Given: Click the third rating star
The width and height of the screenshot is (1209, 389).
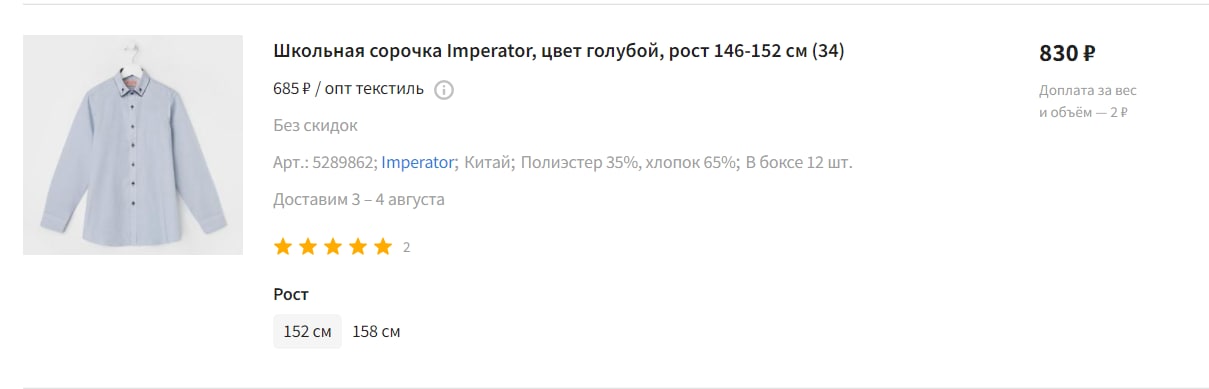Looking at the screenshot, I should pos(333,247).
